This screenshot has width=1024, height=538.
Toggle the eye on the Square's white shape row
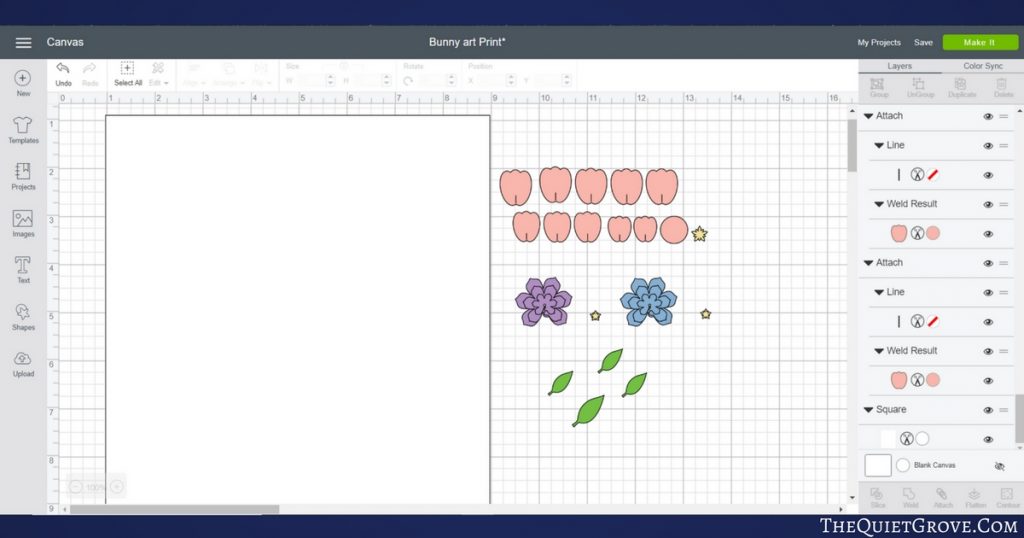click(x=988, y=439)
